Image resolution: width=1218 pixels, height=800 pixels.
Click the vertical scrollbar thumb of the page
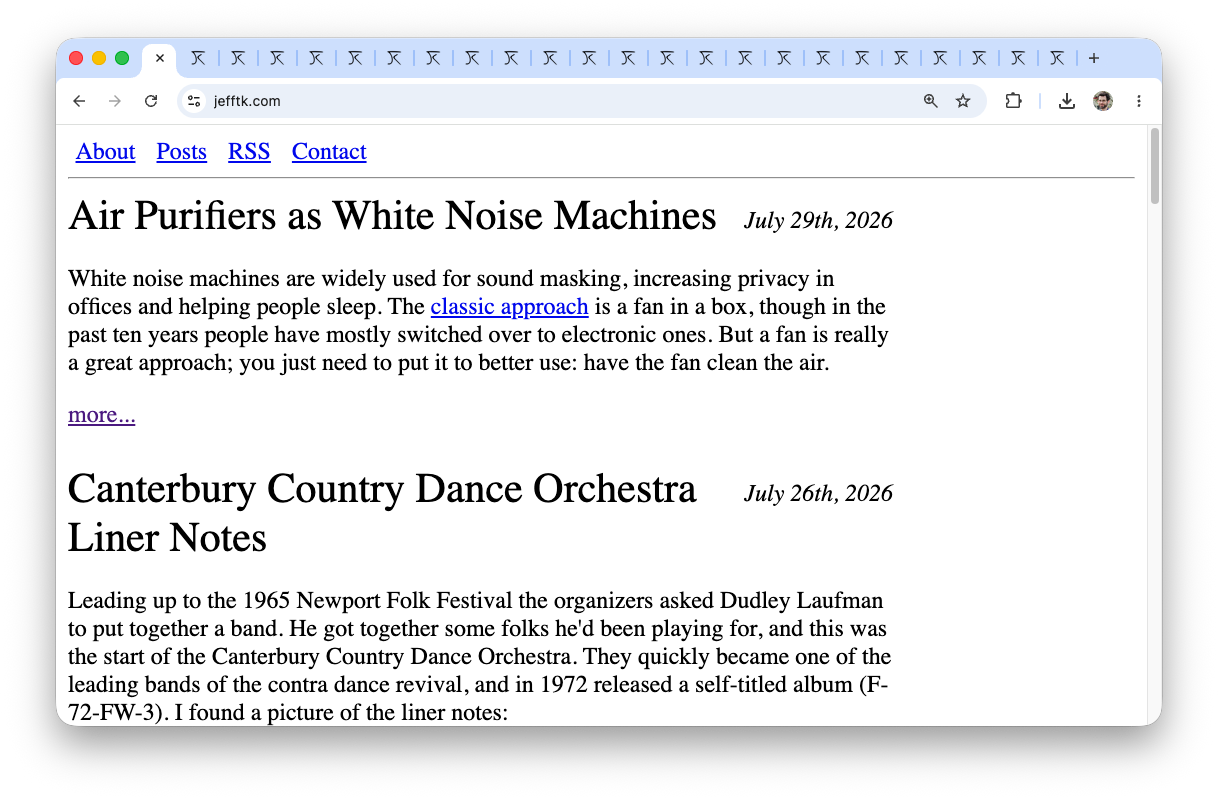click(x=1155, y=166)
